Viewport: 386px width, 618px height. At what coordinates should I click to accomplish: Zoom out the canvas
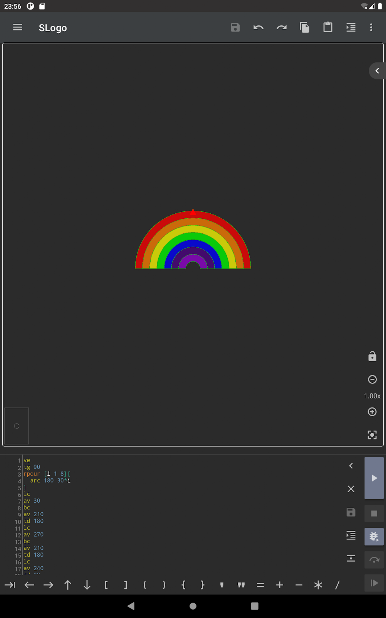372,380
